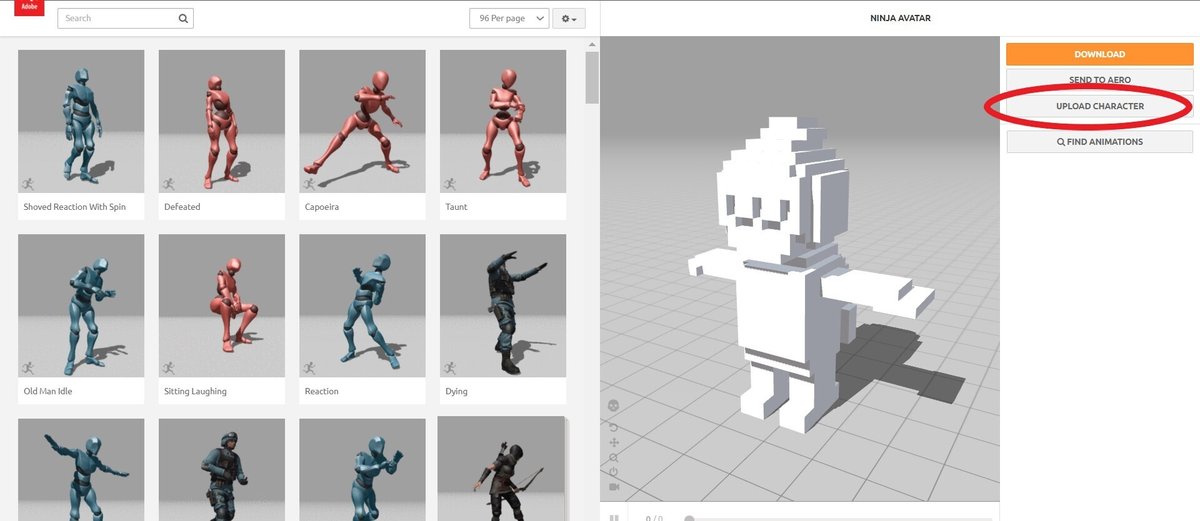The width and height of the screenshot is (1200, 521).
Task: Select the Old Man Idle thumbnail
Action: tap(81, 306)
